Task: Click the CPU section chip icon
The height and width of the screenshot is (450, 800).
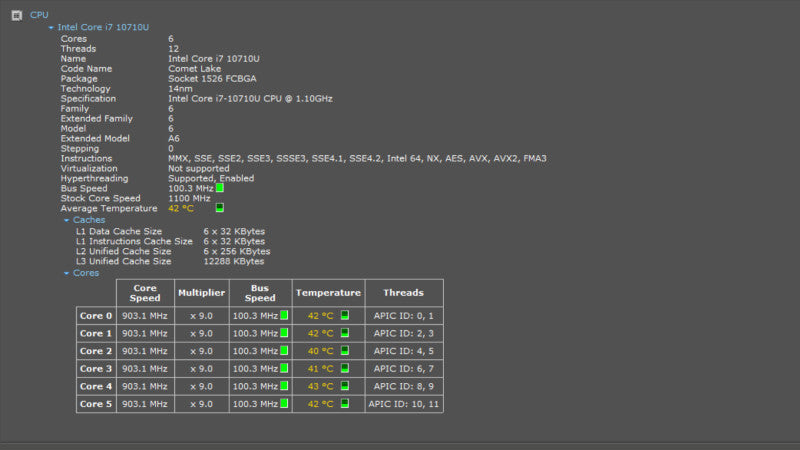Action: (17, 15)
